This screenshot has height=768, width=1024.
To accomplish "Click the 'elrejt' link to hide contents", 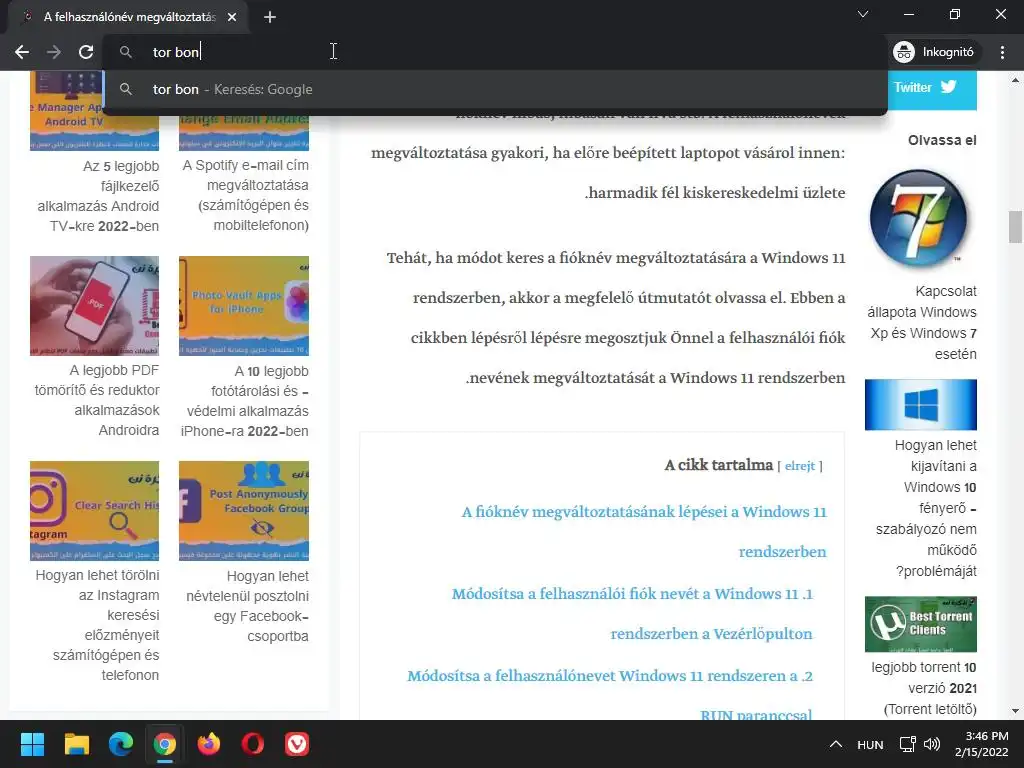I will 799,466.
